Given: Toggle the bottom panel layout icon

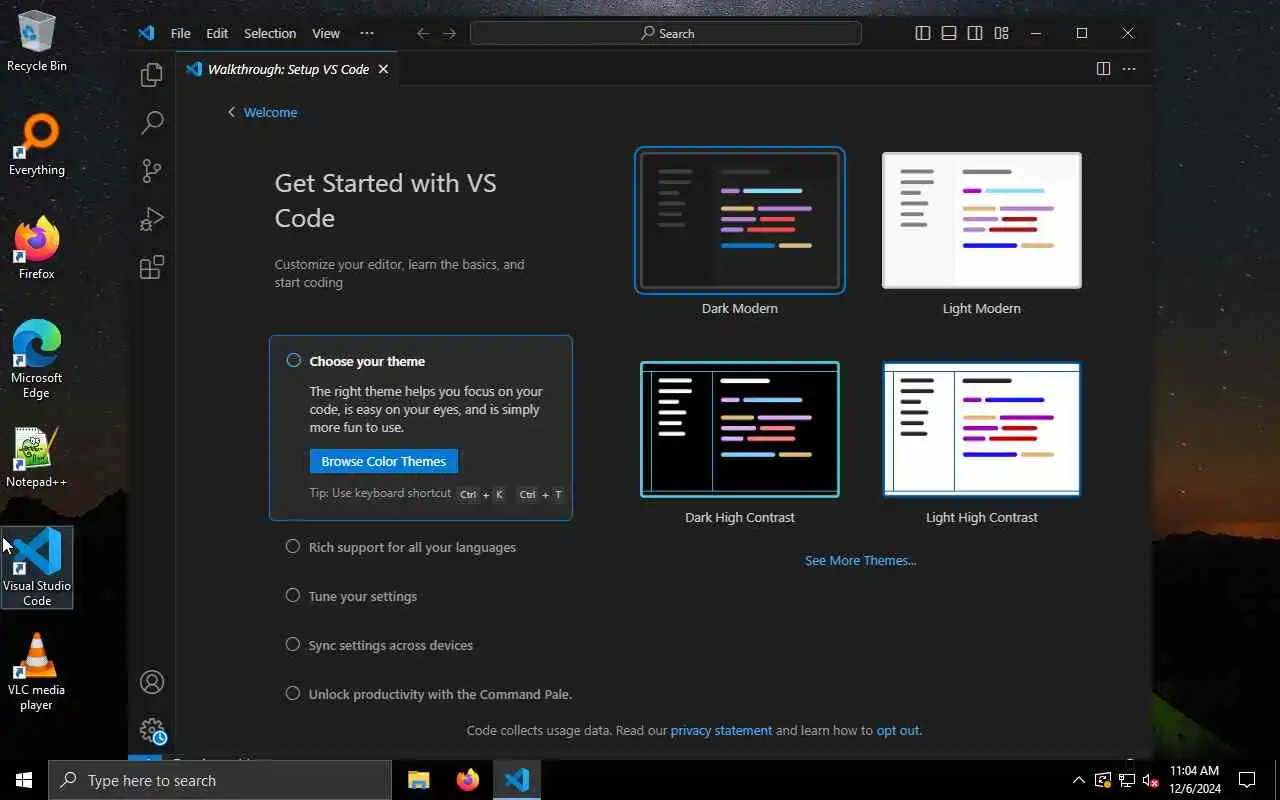Looking at the screenshot, I should [949, 33].
